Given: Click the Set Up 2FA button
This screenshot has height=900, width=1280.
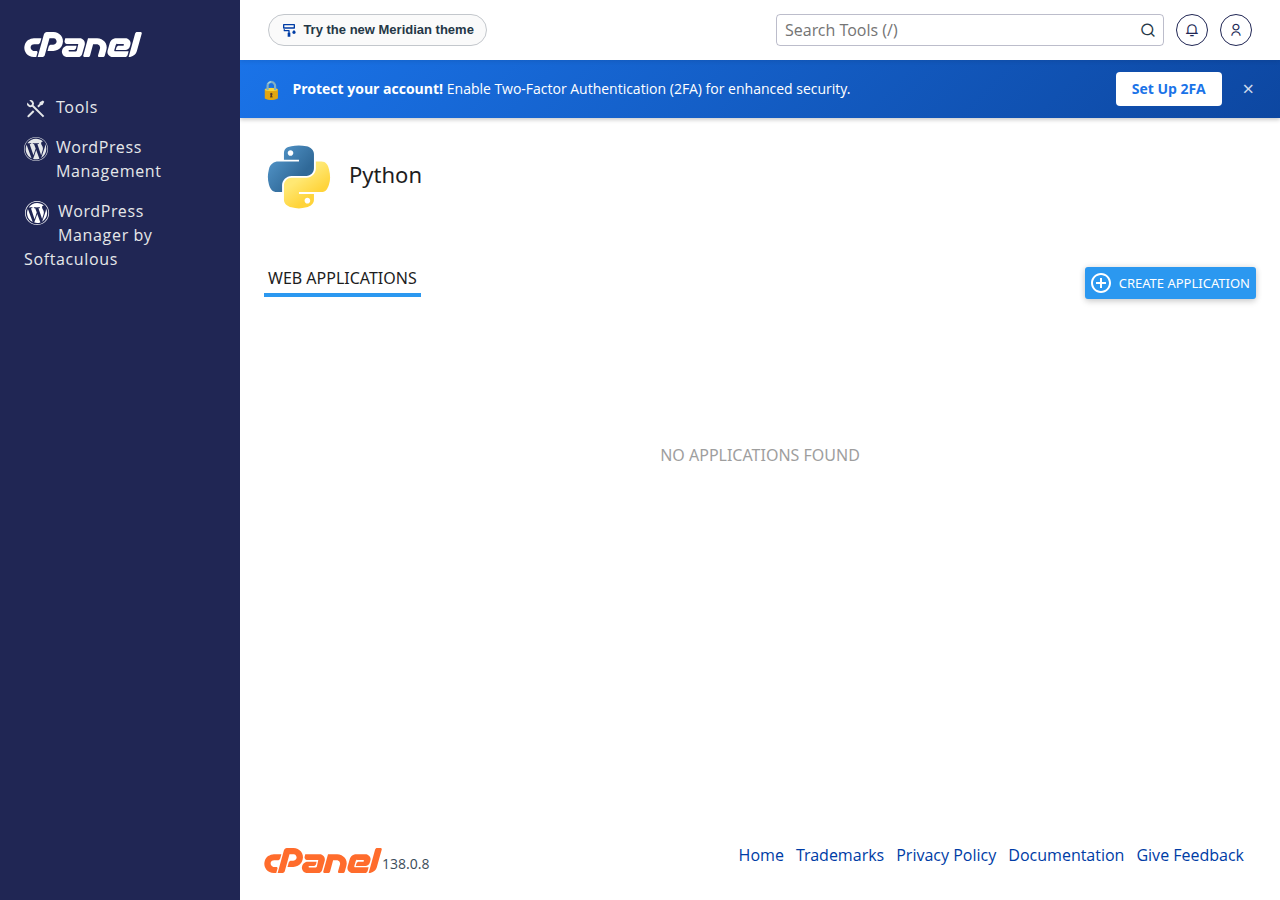Looking at the screenshot, I should point(1169,89).
